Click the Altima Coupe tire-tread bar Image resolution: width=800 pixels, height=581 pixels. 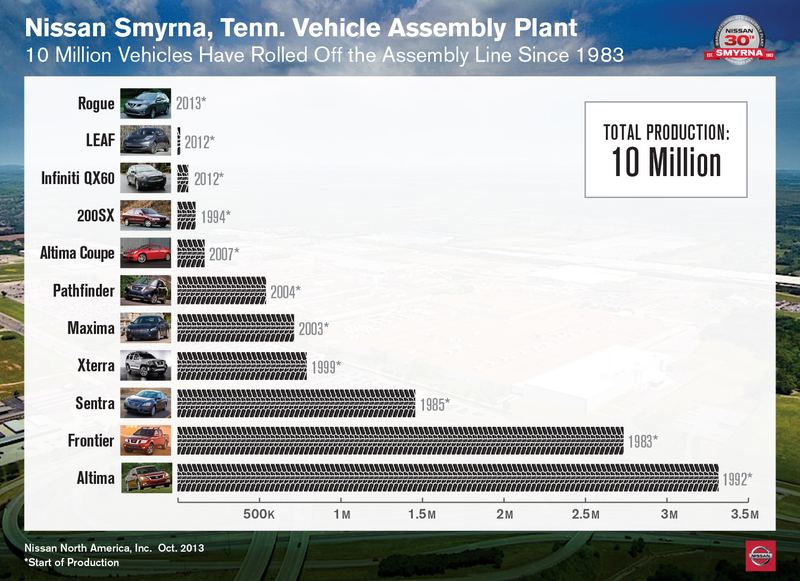pos(191,253)
